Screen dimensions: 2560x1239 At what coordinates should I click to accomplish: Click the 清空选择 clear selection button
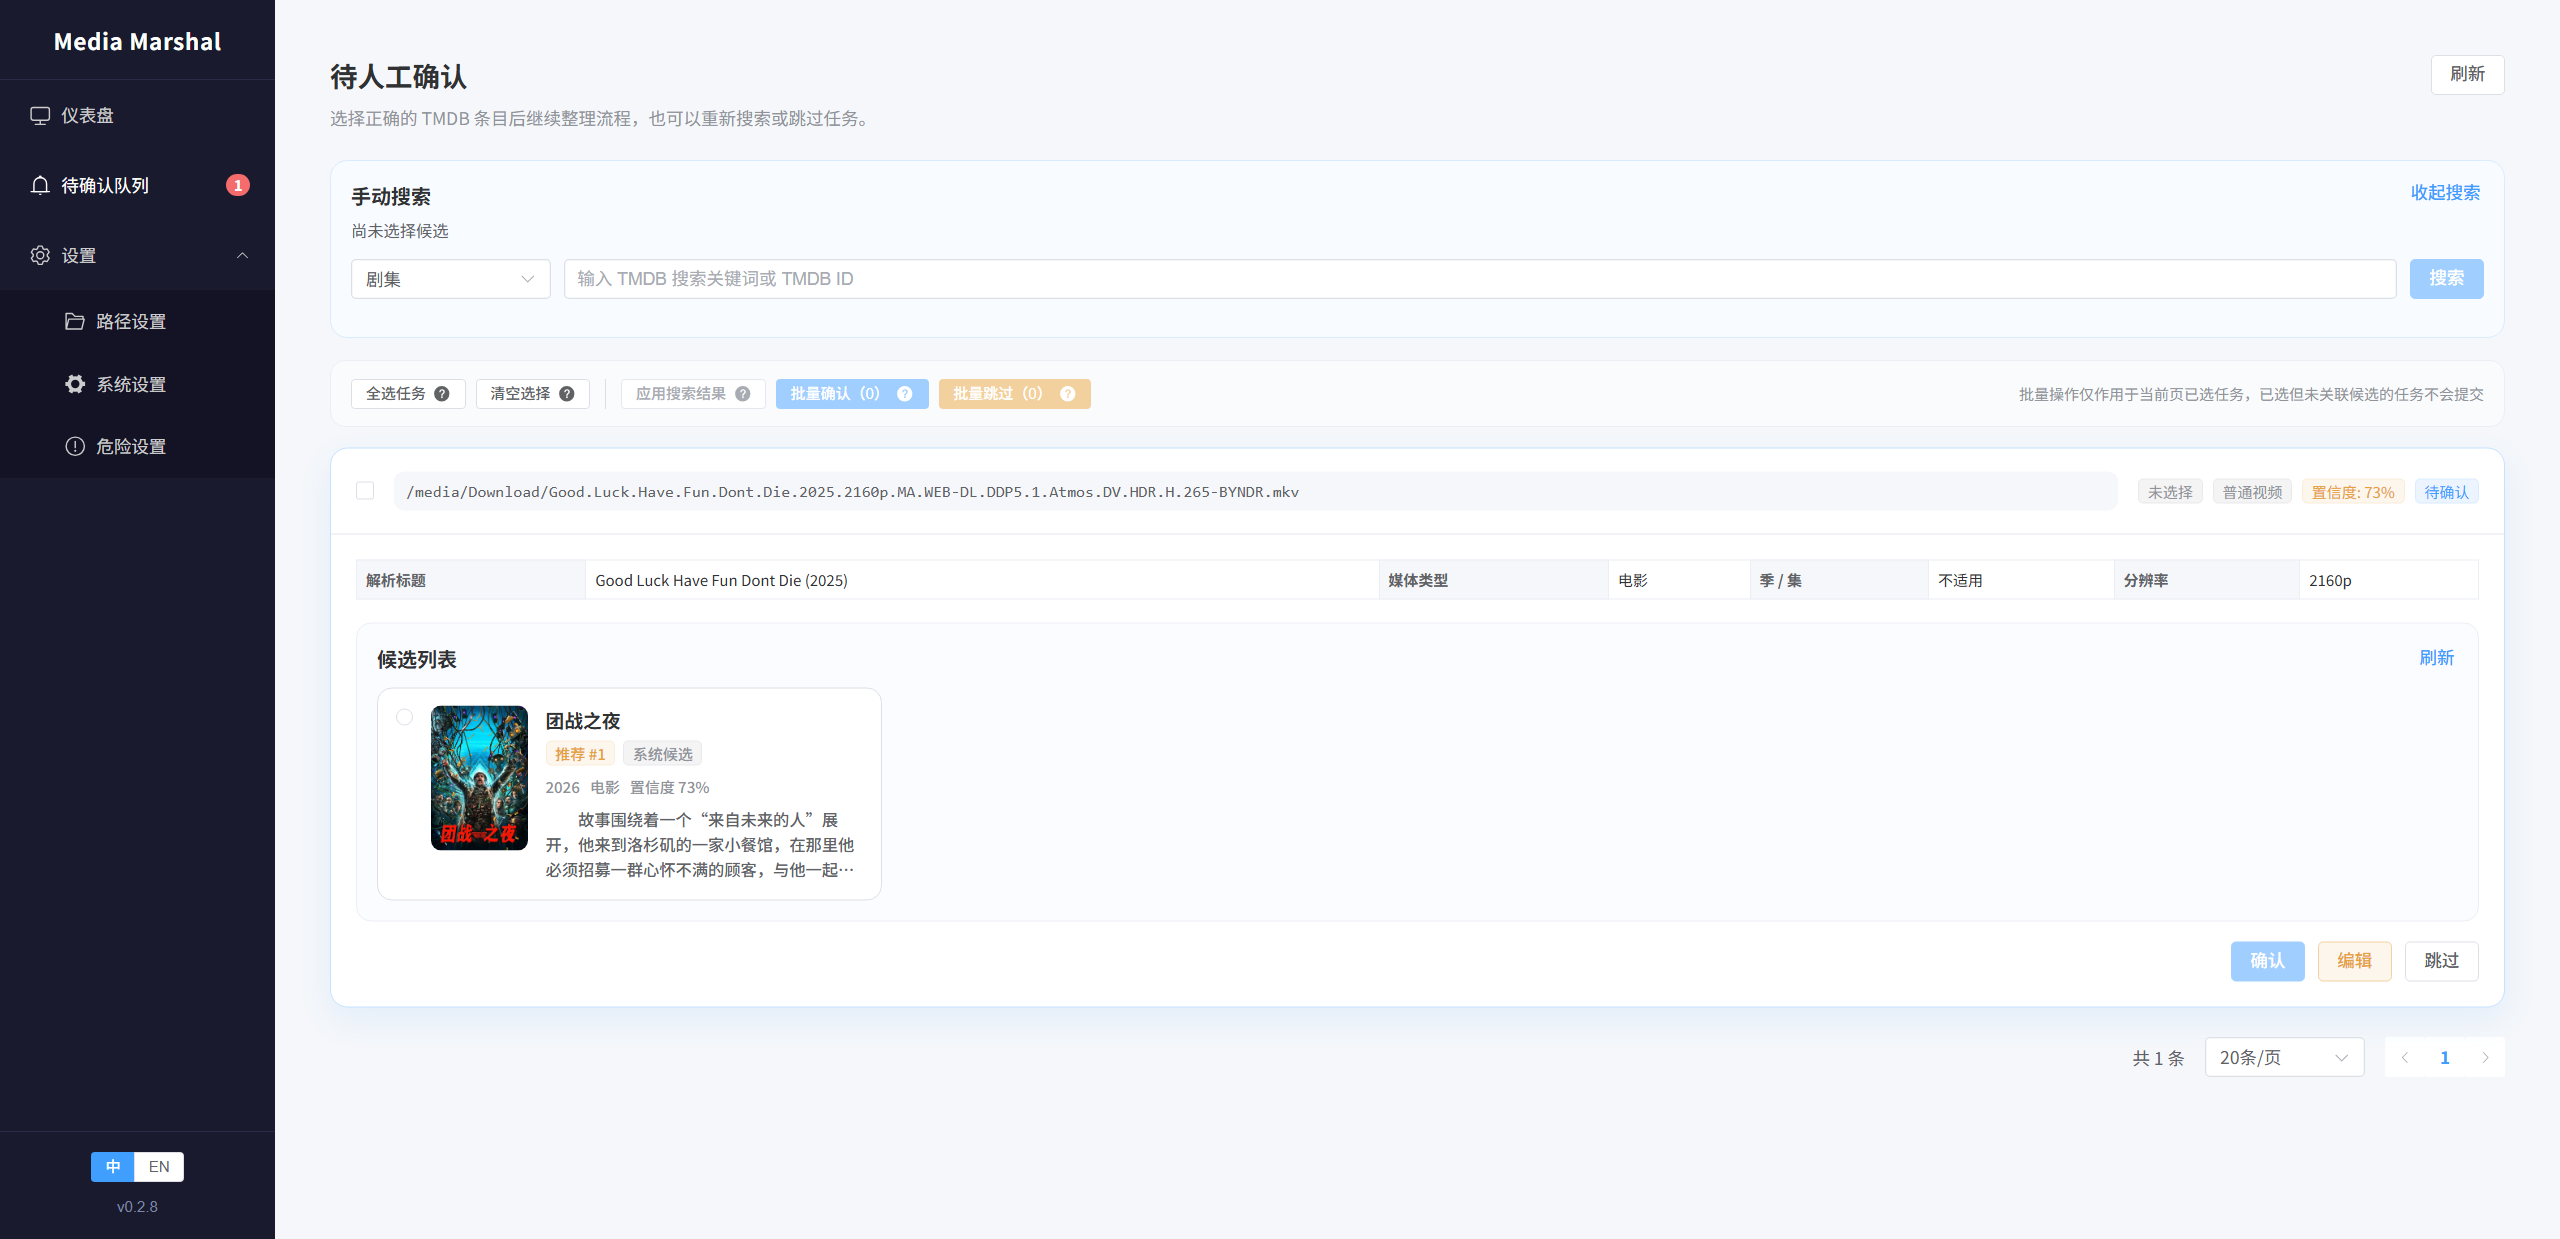[x=532, y=394]
